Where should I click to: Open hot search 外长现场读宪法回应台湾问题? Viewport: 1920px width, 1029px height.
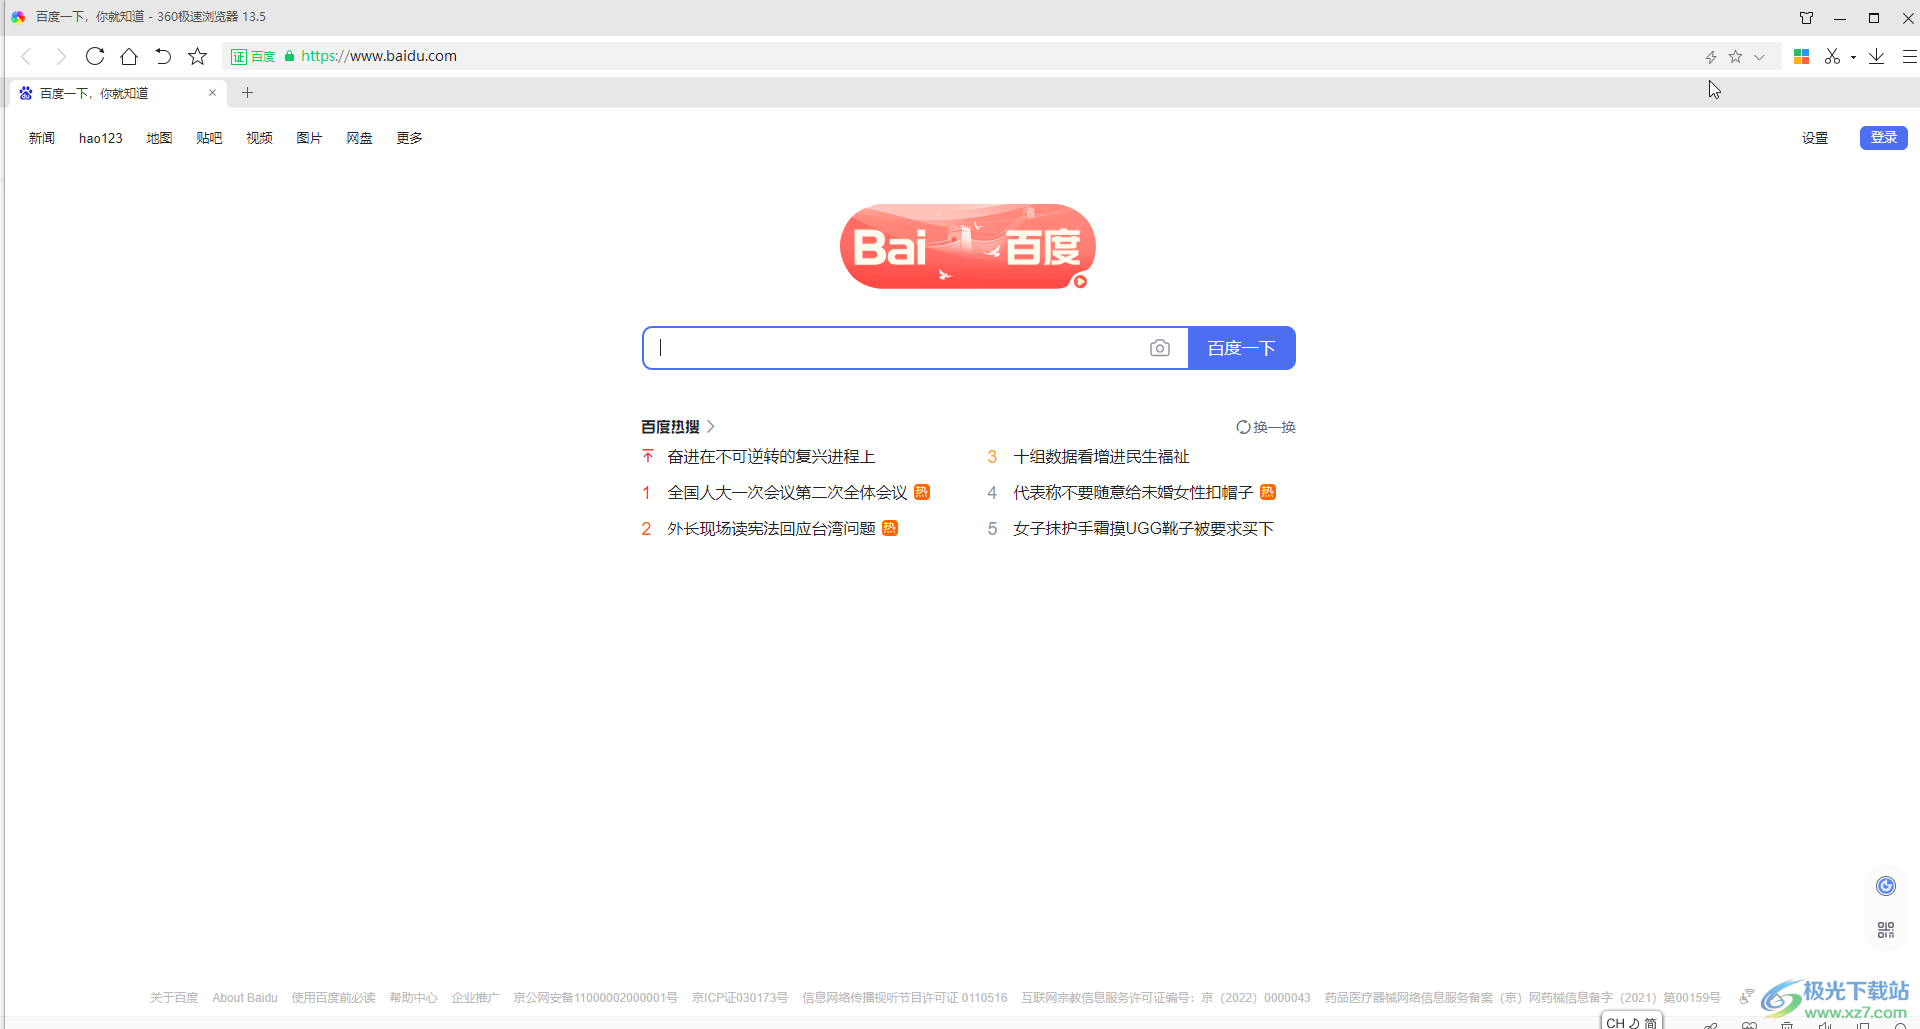[771, 529]
